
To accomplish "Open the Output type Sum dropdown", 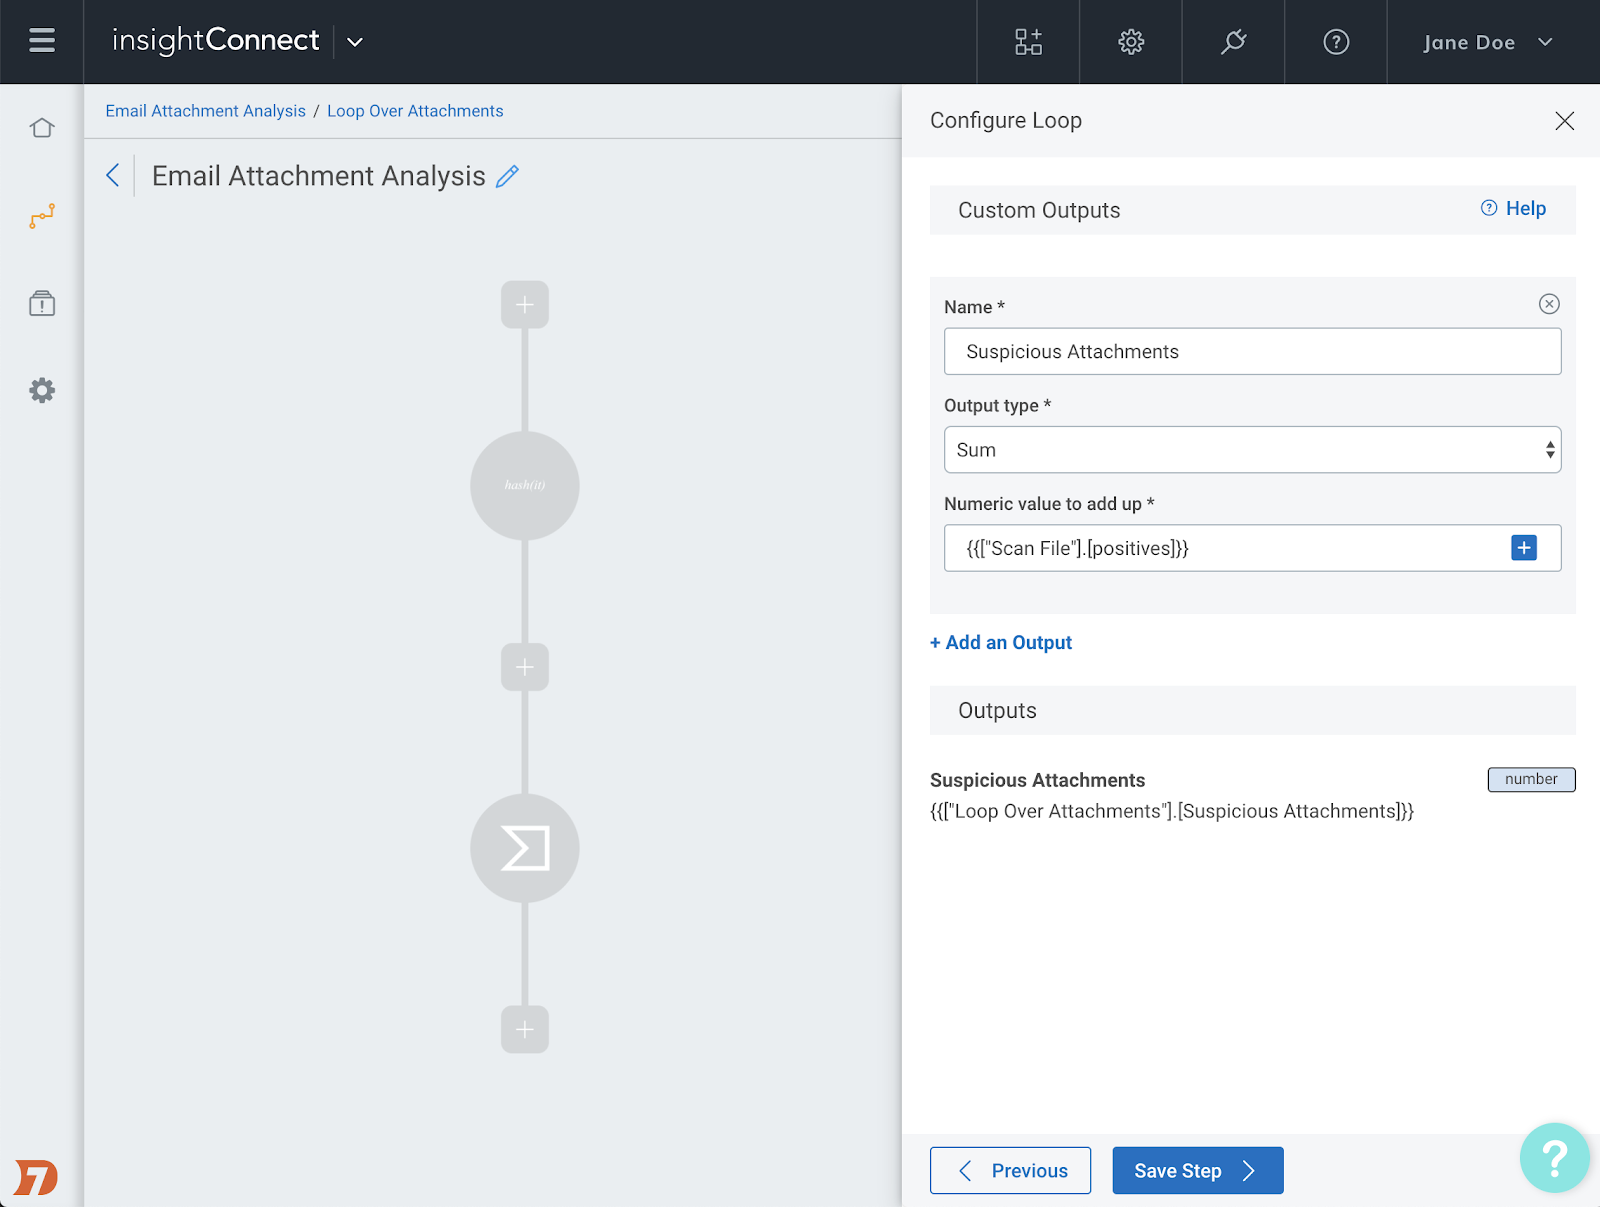I will pyautogui.click(x=1252, y=450).
